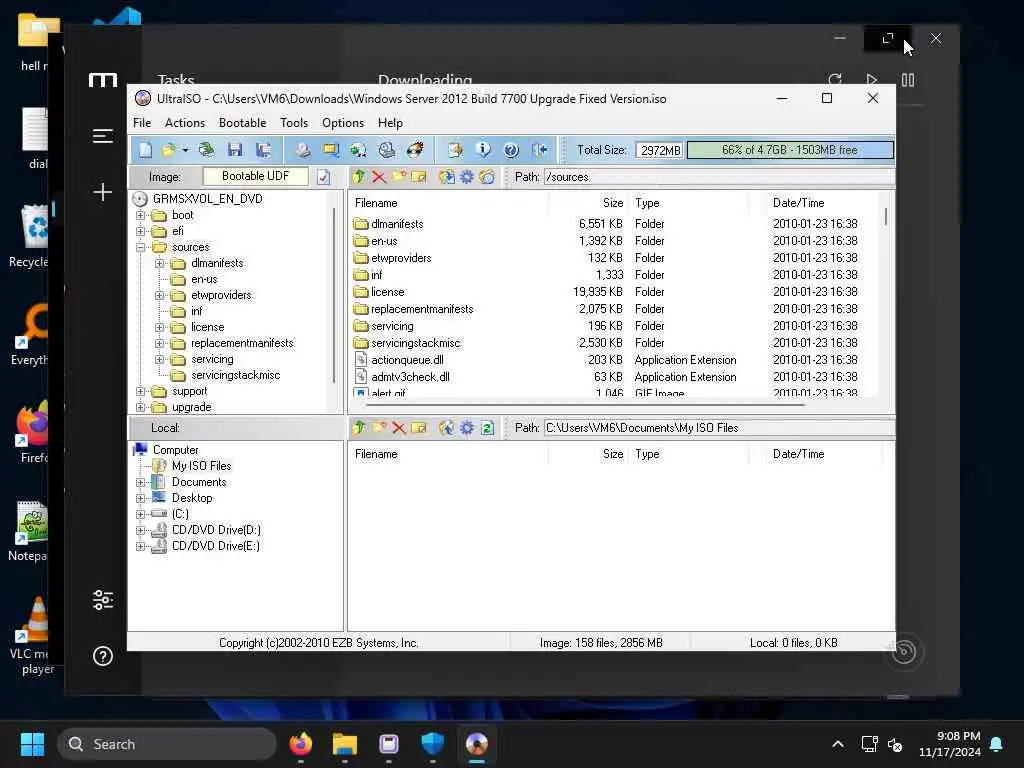Click the Change Format toolbar icon
1024x768 pixels.
pos(455,150)
